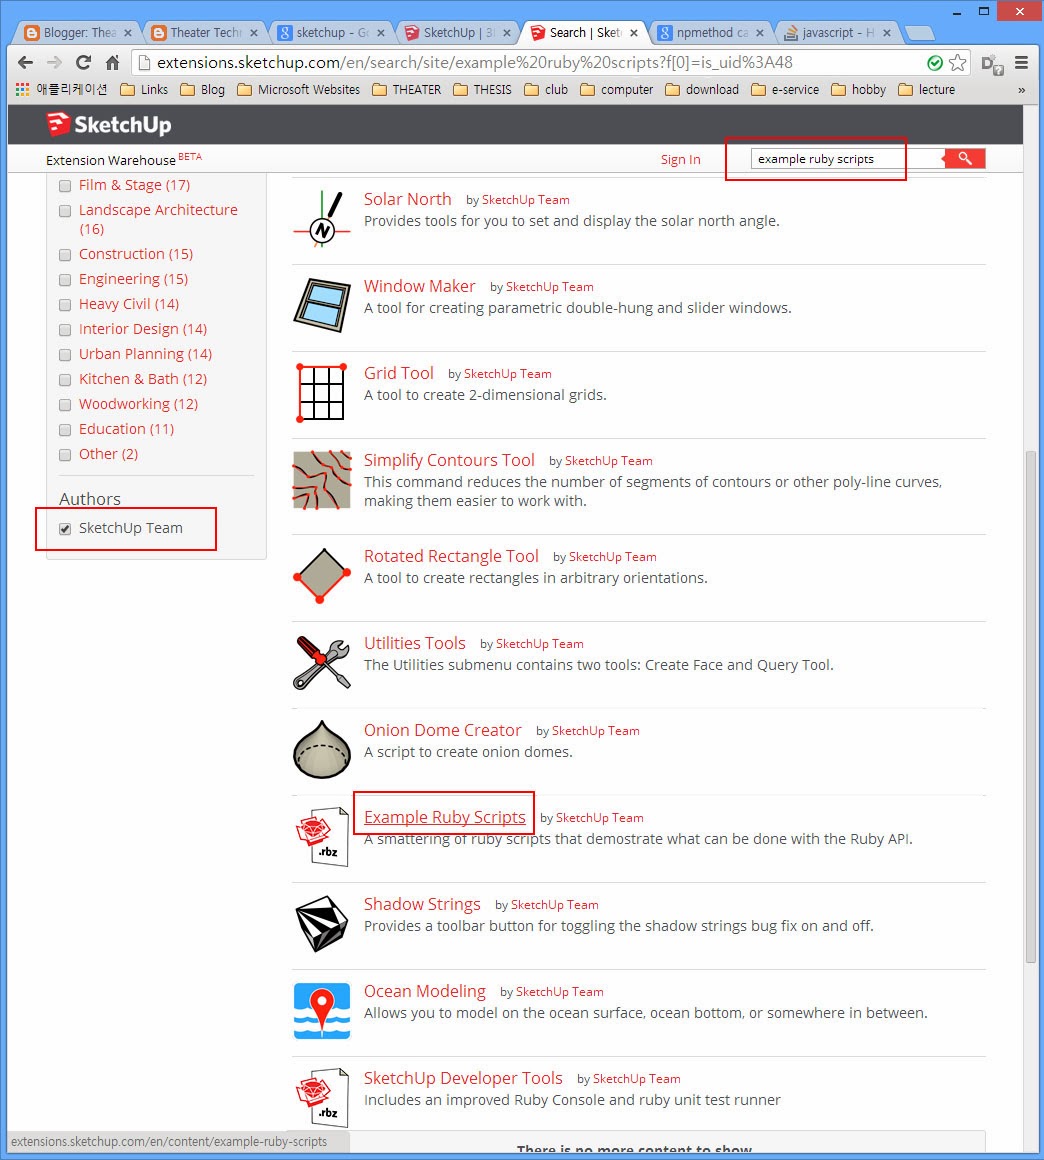Image resolution: width=1044 pixels, height=1160 pixels.
Task: Open the Apps shortcut in bookmarks bar
Action: pyautogui.click(x=61, y=90)
